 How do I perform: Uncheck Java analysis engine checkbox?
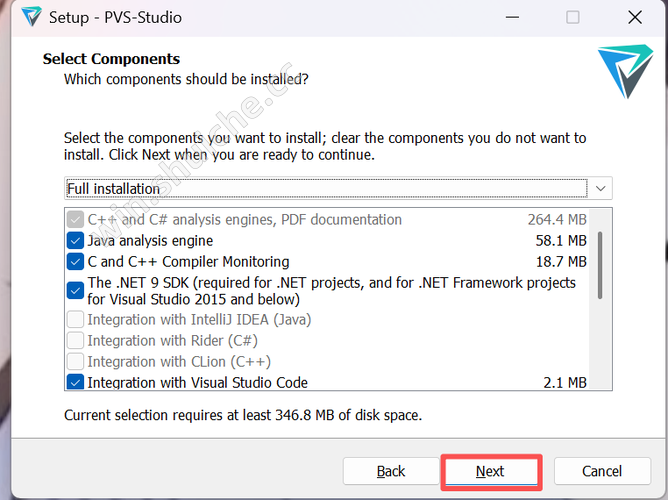(x=75, y=241)
